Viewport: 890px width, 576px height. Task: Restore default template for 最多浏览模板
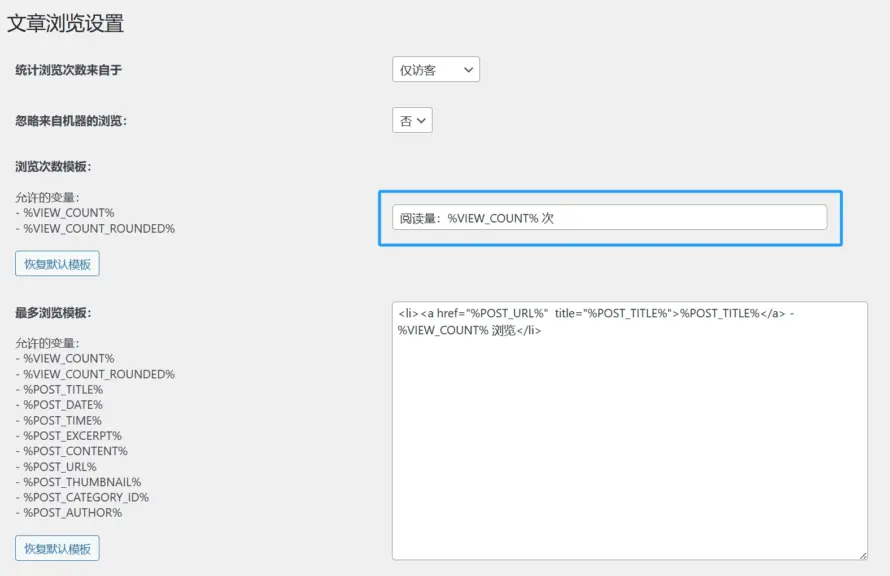[57, 547]
